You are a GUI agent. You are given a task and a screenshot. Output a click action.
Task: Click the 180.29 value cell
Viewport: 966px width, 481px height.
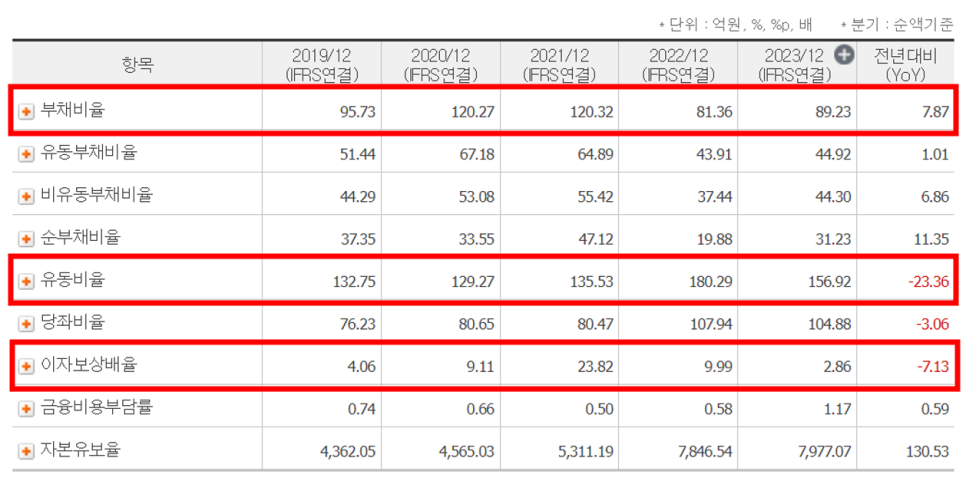710,282
